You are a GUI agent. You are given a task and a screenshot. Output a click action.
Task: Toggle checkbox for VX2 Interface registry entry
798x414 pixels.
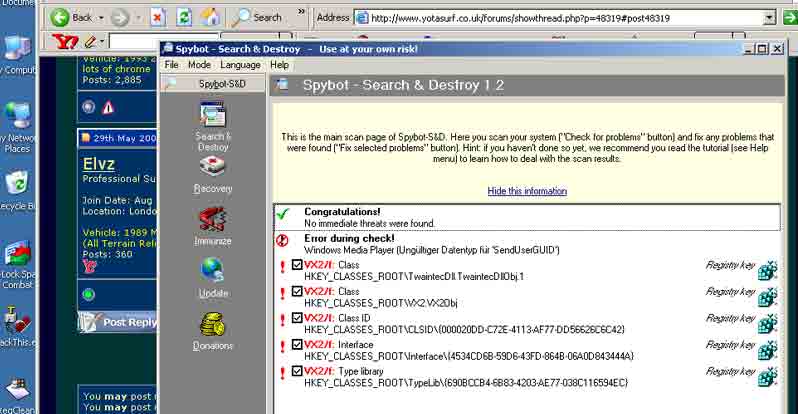click(x=296, y=345)
